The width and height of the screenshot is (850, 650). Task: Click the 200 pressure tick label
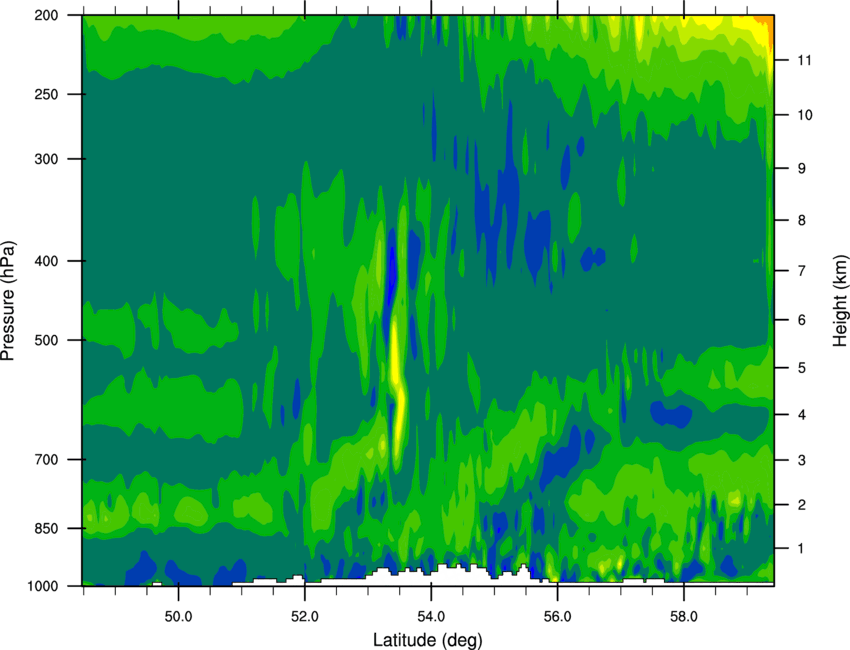(x=47, y=16)
